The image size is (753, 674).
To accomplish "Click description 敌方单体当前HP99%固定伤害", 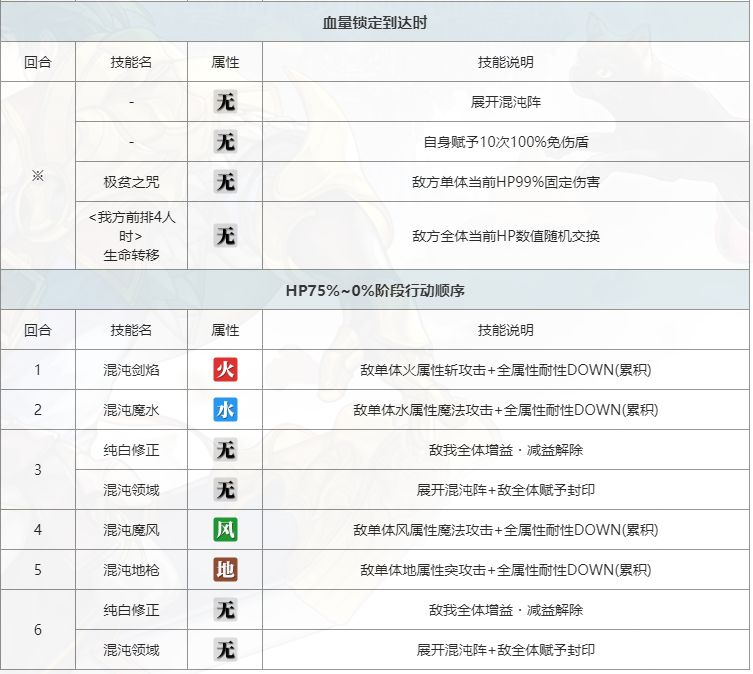I will pos(506,182).
